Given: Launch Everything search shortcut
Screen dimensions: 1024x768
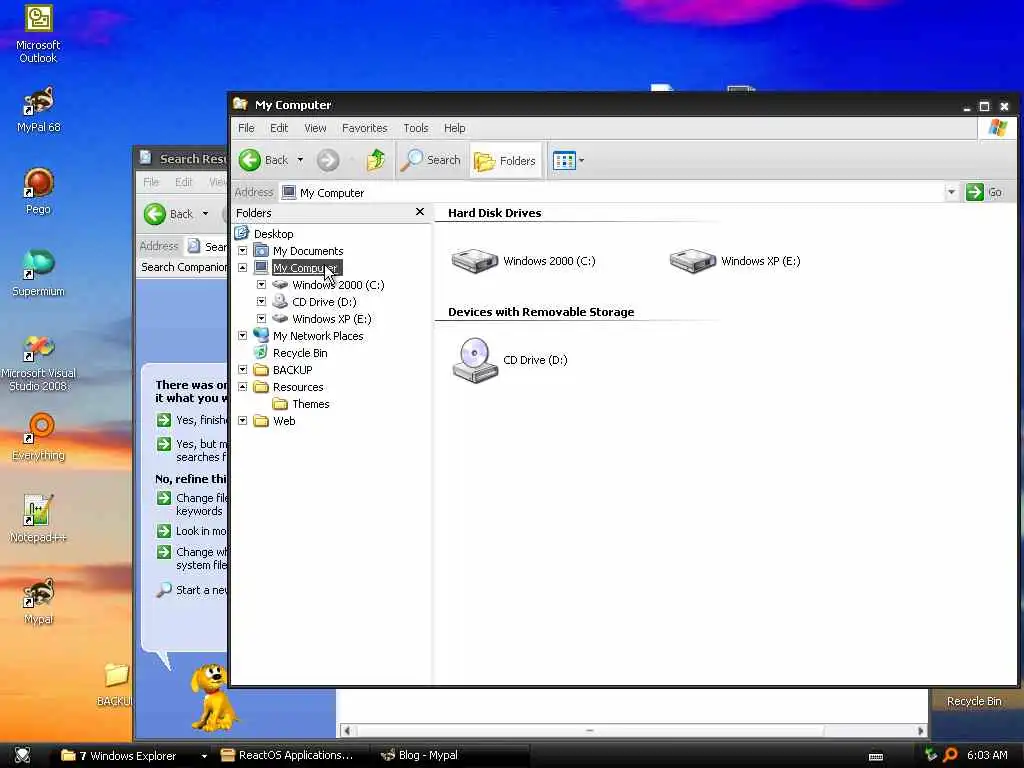Looking at the screenshot, I should (x=38, y=436).
